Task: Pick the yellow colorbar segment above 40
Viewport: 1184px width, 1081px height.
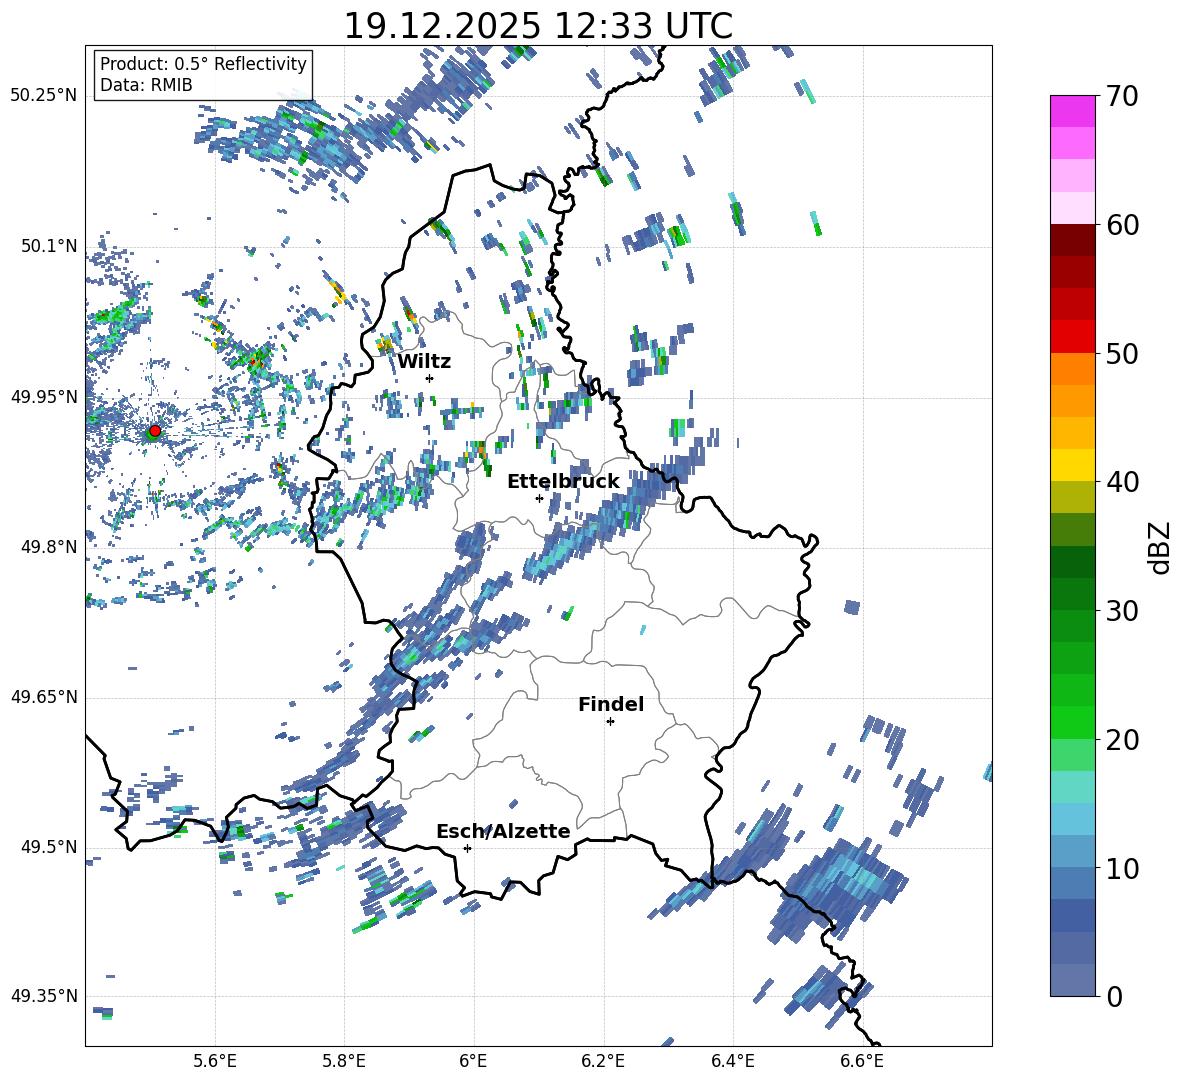Action: [1073, 464]
